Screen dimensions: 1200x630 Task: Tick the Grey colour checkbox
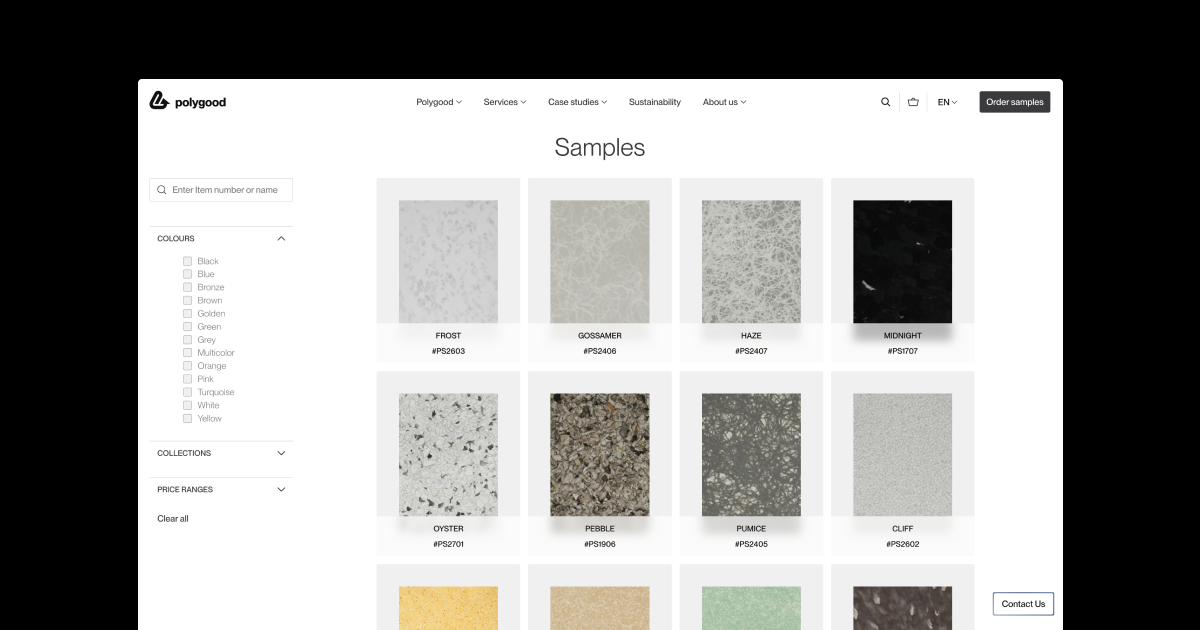187,340
